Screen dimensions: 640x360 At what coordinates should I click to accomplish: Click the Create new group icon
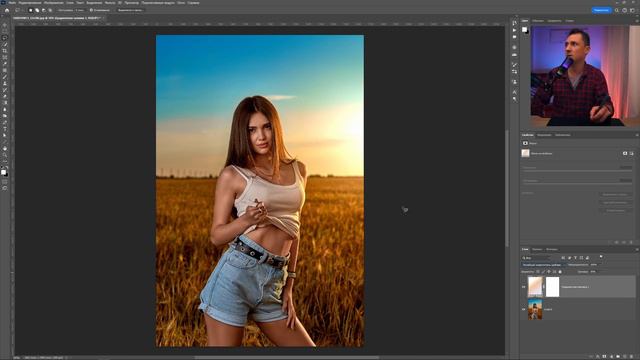[x=618, y=356]
